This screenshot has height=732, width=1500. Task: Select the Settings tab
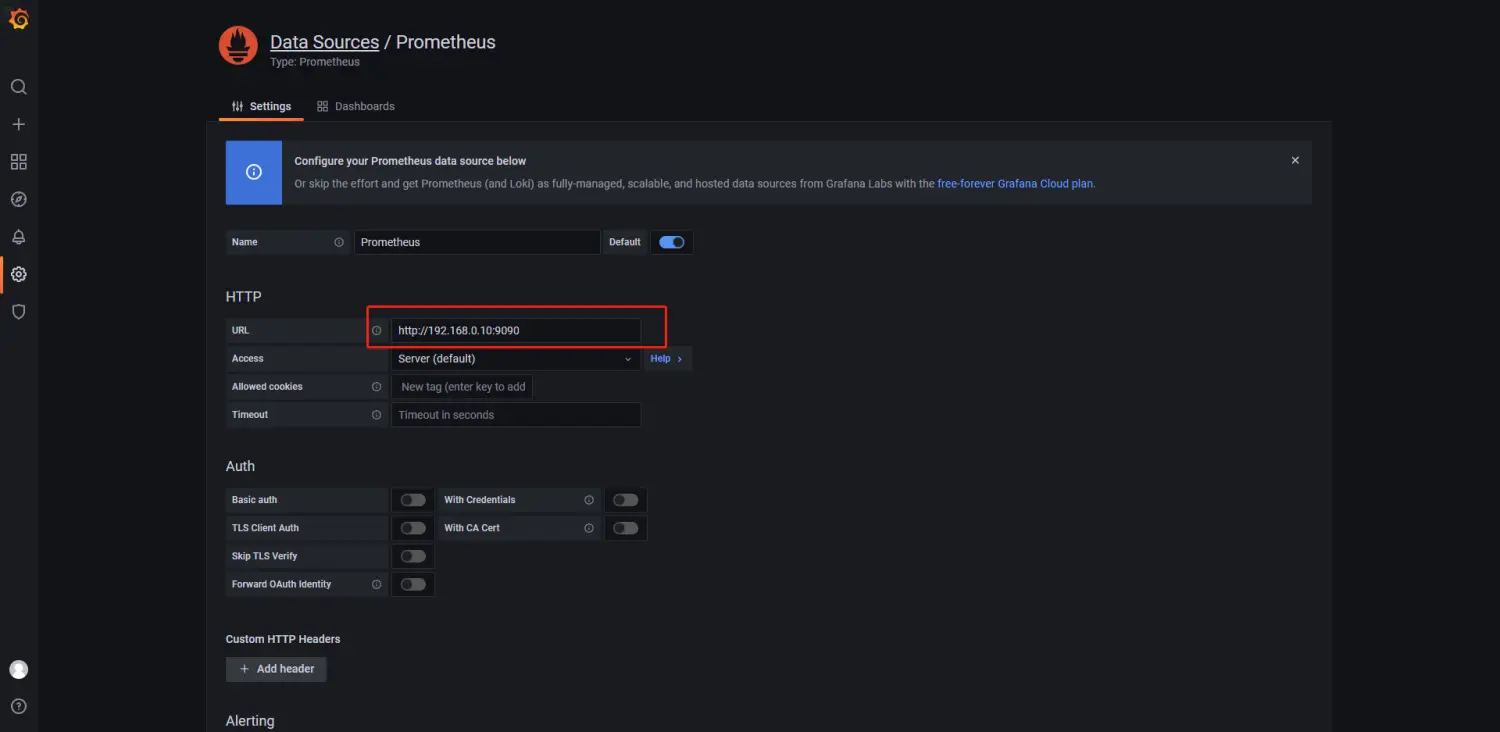[x=261, y=106]
